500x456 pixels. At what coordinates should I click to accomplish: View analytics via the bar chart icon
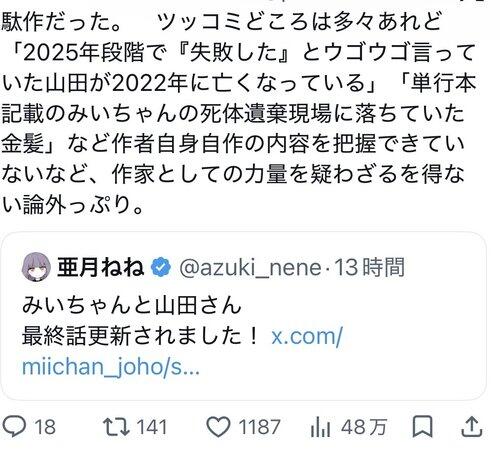tap(320, 427)
